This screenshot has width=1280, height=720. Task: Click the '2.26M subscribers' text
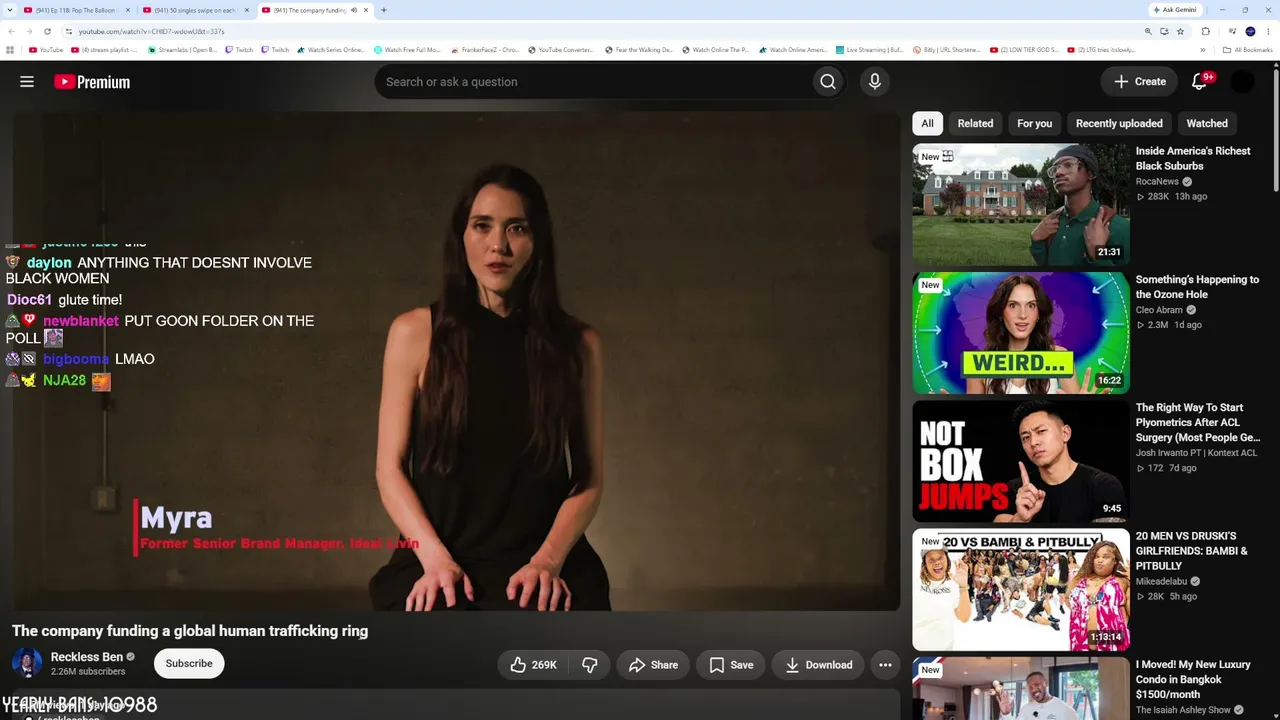[x=88, y=672]
